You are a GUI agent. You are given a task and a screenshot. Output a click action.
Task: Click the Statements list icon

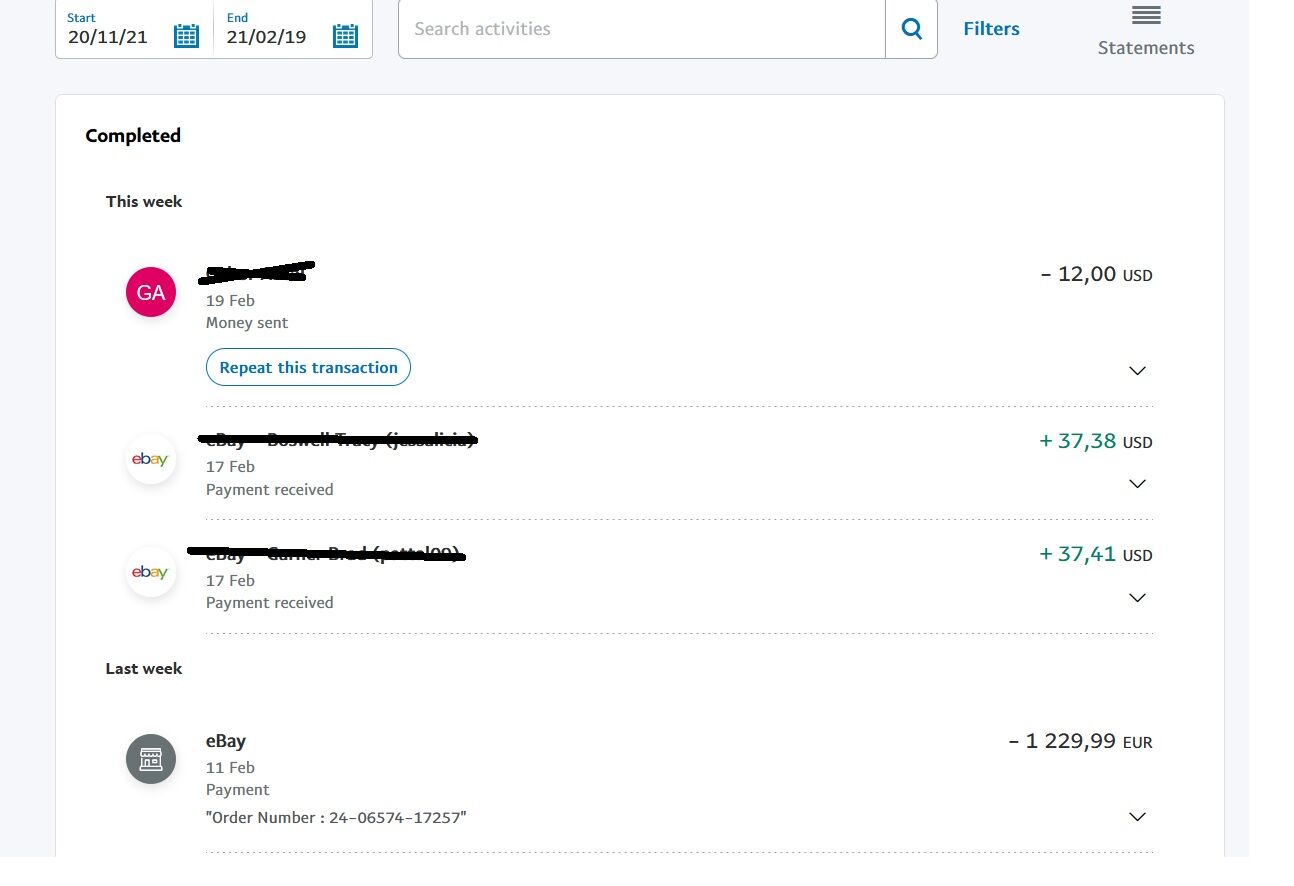(1146, 16)
